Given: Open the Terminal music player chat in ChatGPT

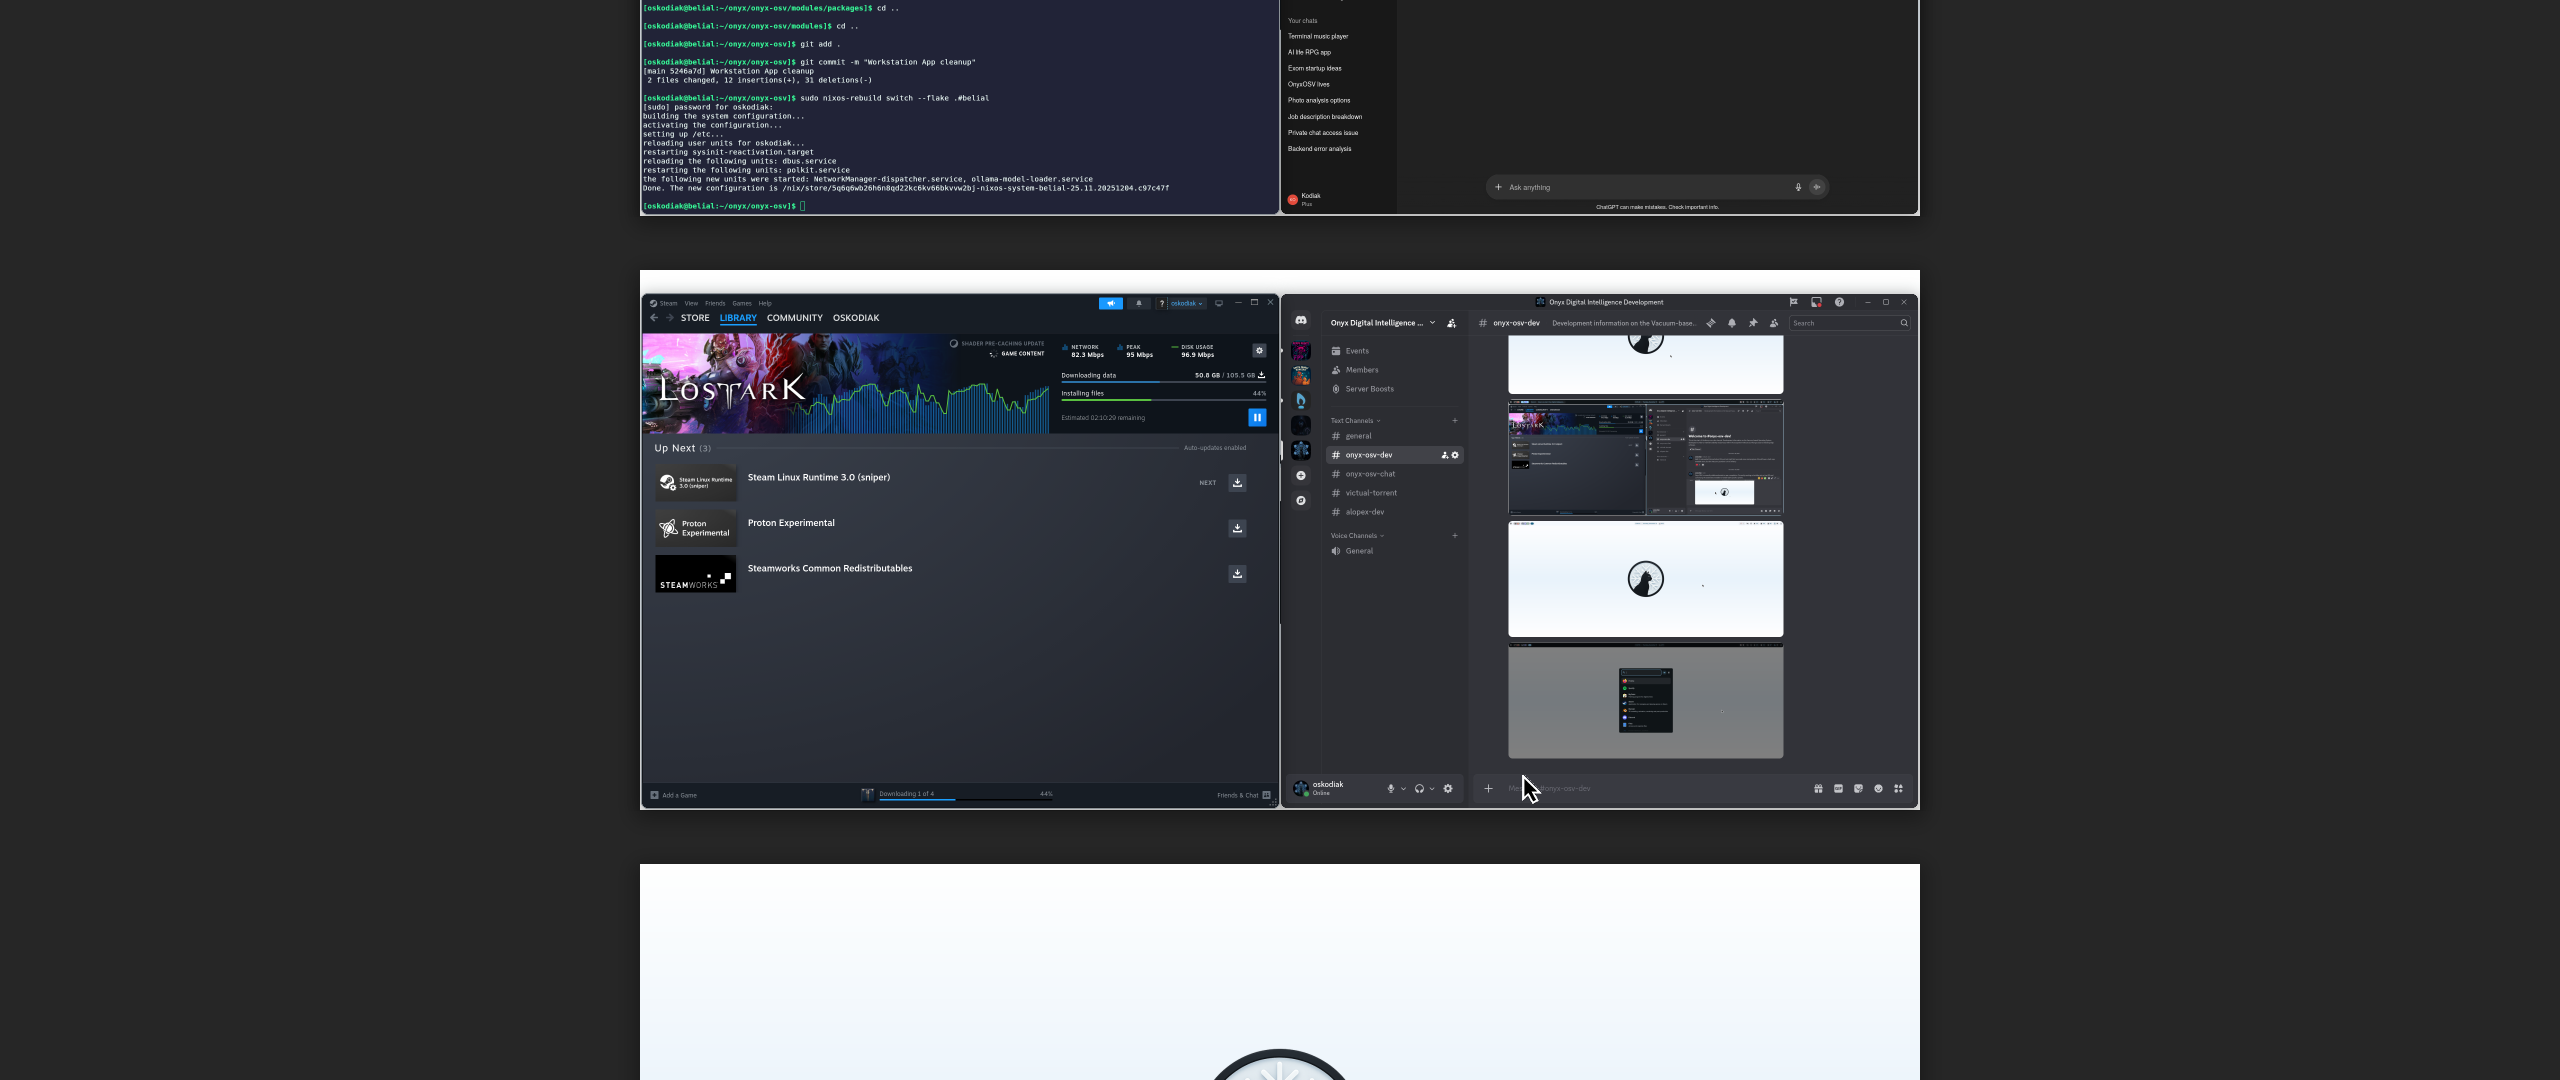Looking at the screenshot, I should click(x=1318, y=36).
